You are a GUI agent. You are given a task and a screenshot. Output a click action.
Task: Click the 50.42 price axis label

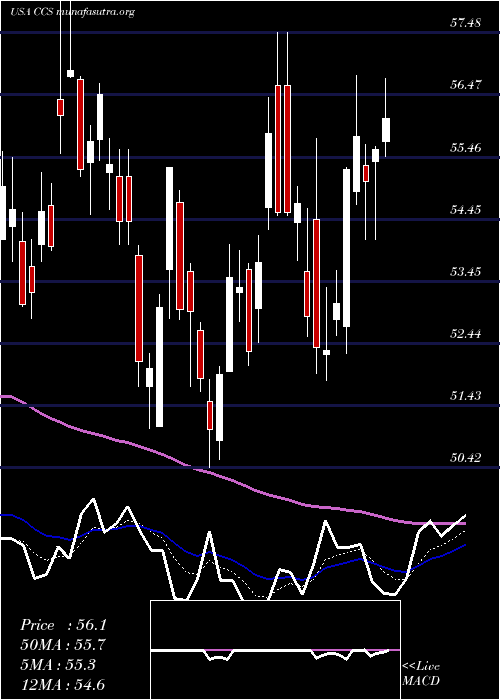click(465, 457)
